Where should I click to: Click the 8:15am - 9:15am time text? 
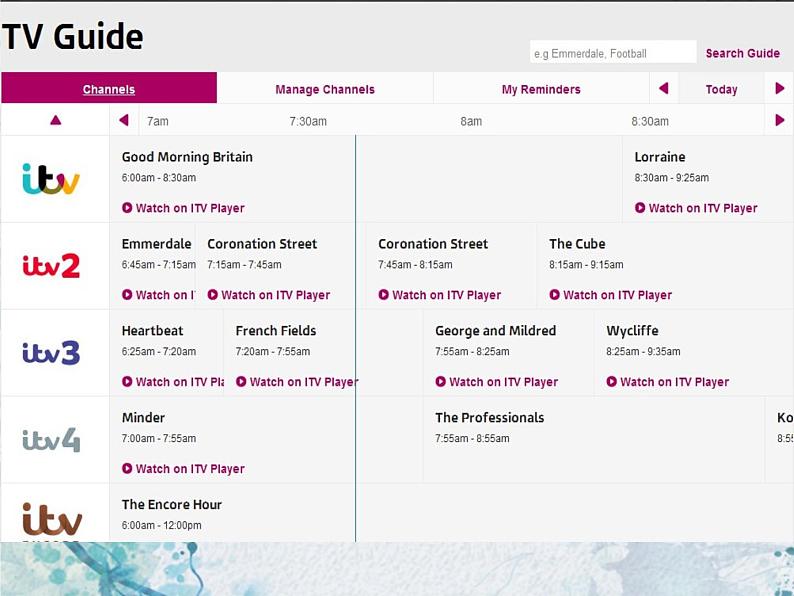(586, 265)
